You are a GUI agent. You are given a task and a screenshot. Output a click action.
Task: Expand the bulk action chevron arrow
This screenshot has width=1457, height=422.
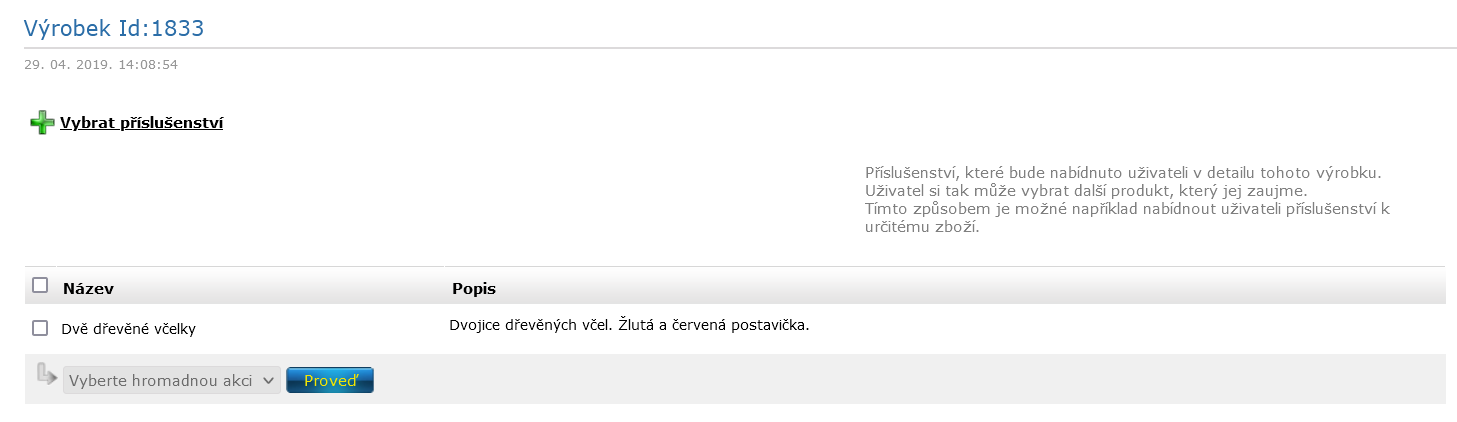pyautogui.click(x=267, y=380)
